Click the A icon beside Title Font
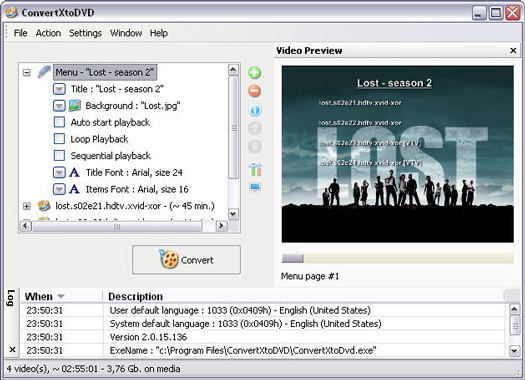The image size is (525, 380). pyautogui.click(x=74, y=172)
